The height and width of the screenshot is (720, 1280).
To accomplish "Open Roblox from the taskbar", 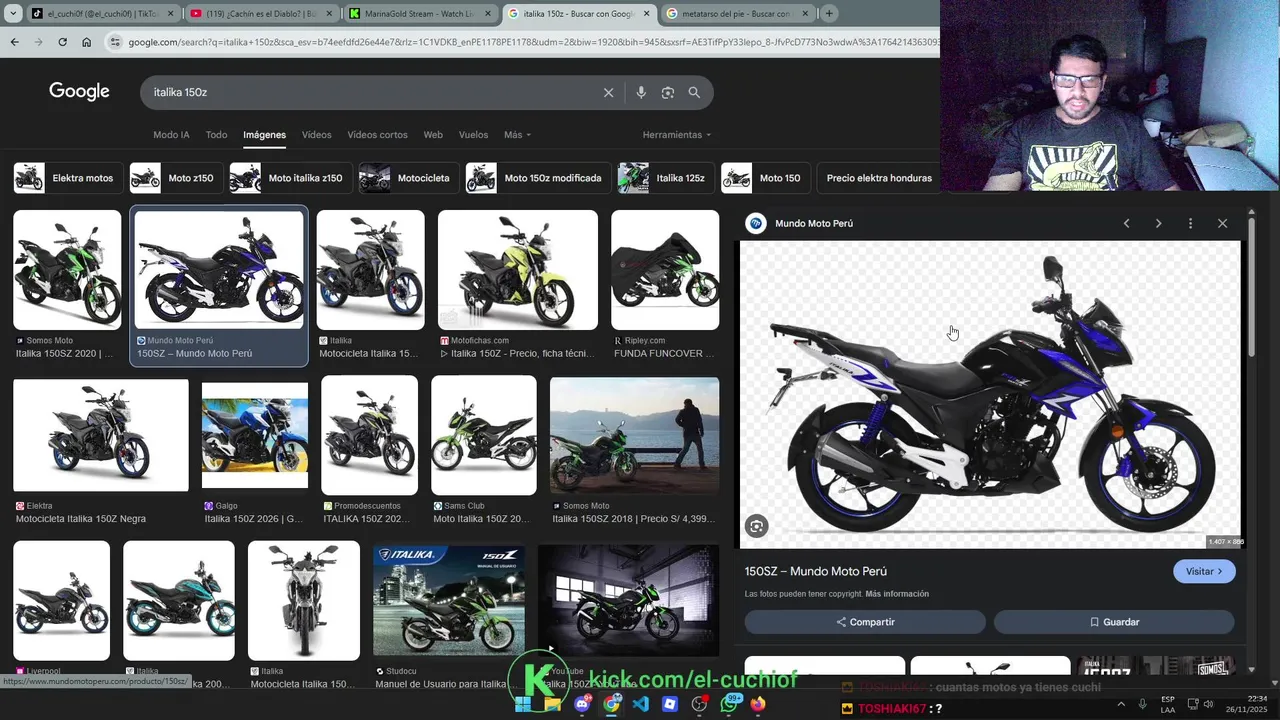I will [670, 704].
